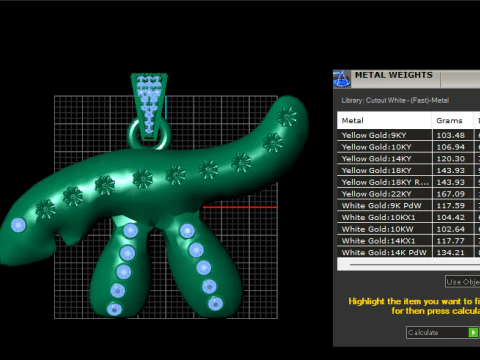
Task: Select the White Gold:14K PdW row
Action: pyautogui.click(x=408, y=252)
